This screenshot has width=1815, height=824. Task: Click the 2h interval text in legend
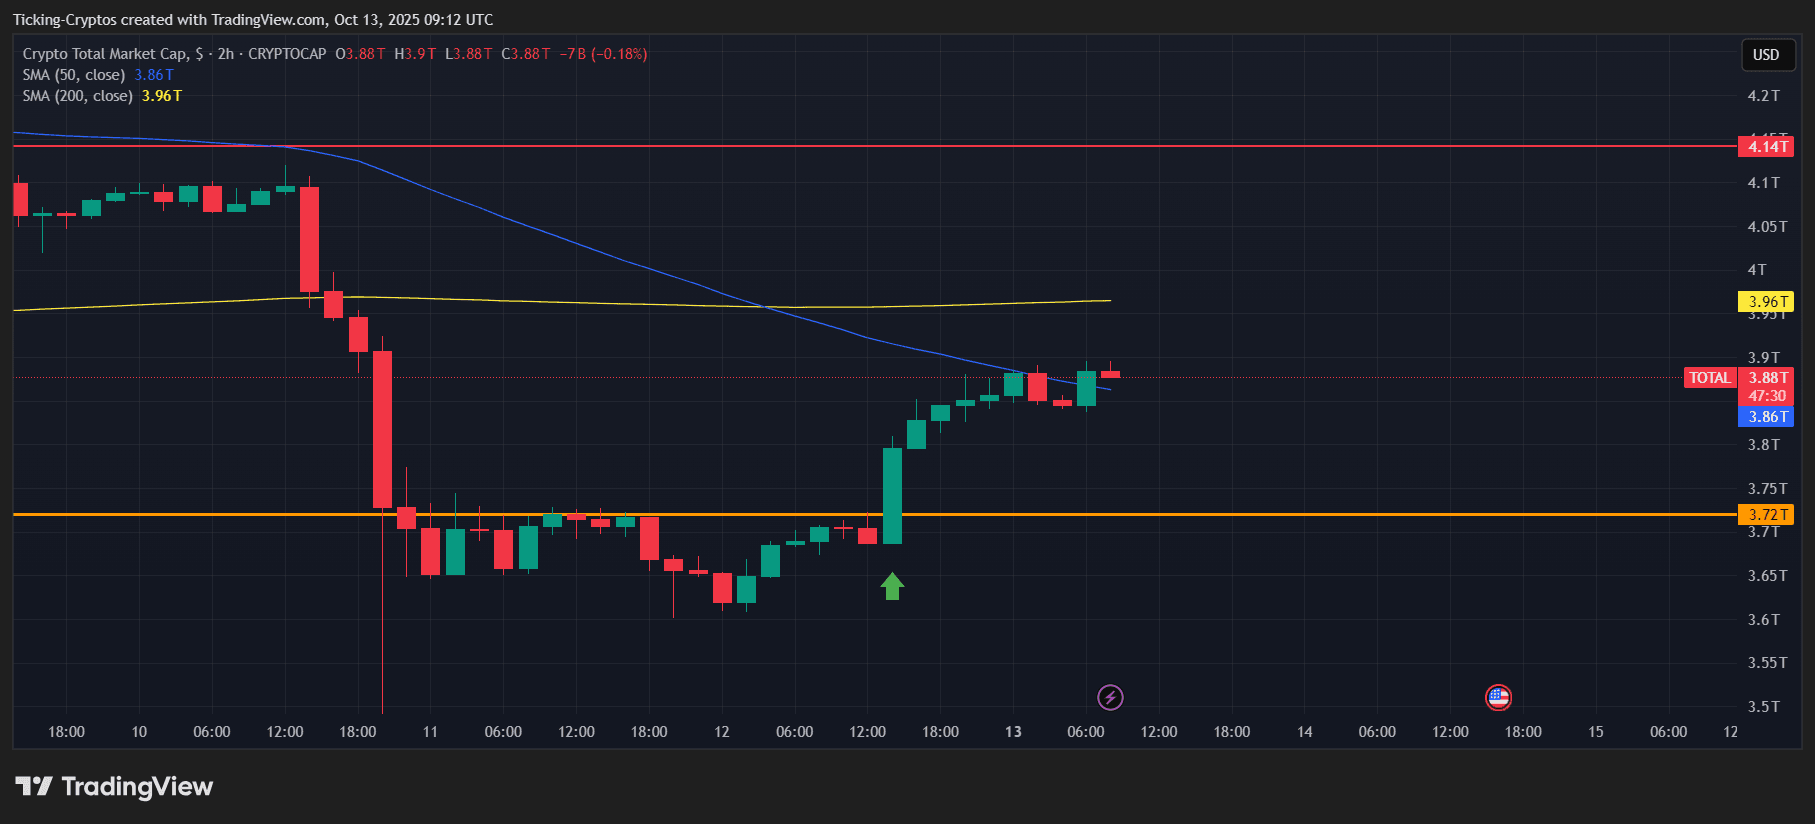coord(226,54)
